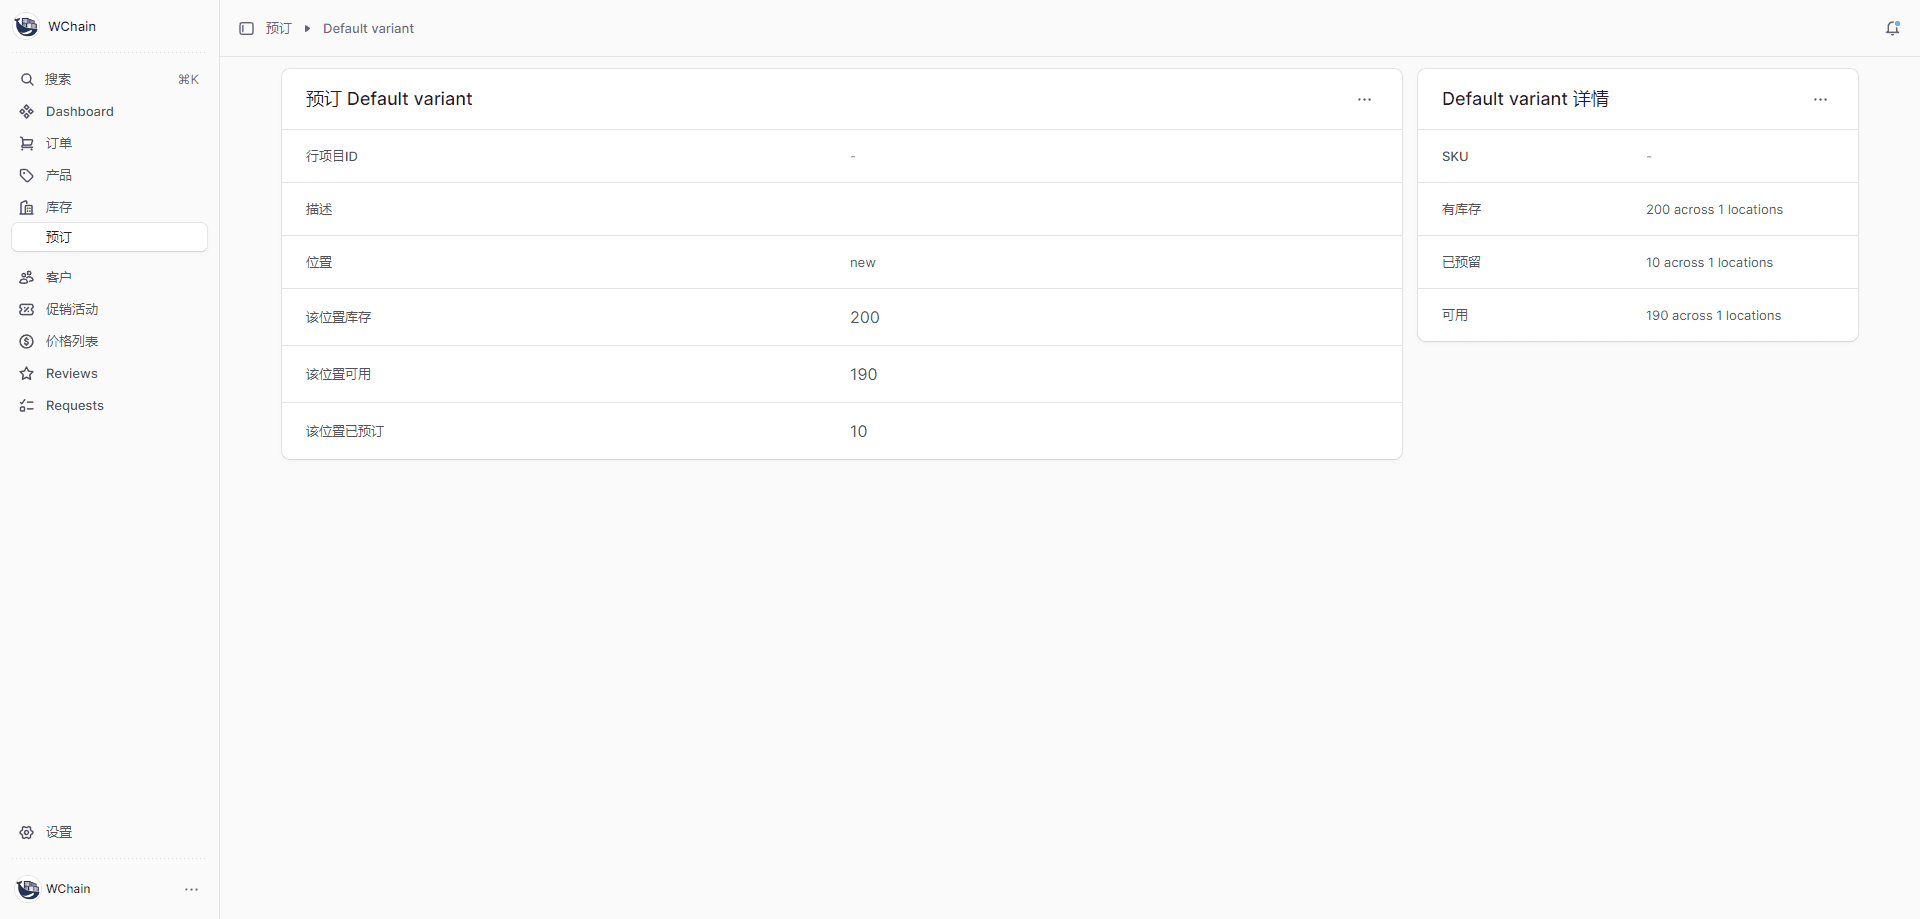Open the notifications bell
The image size is (1920, 919).
click(x=1892, y=29)
